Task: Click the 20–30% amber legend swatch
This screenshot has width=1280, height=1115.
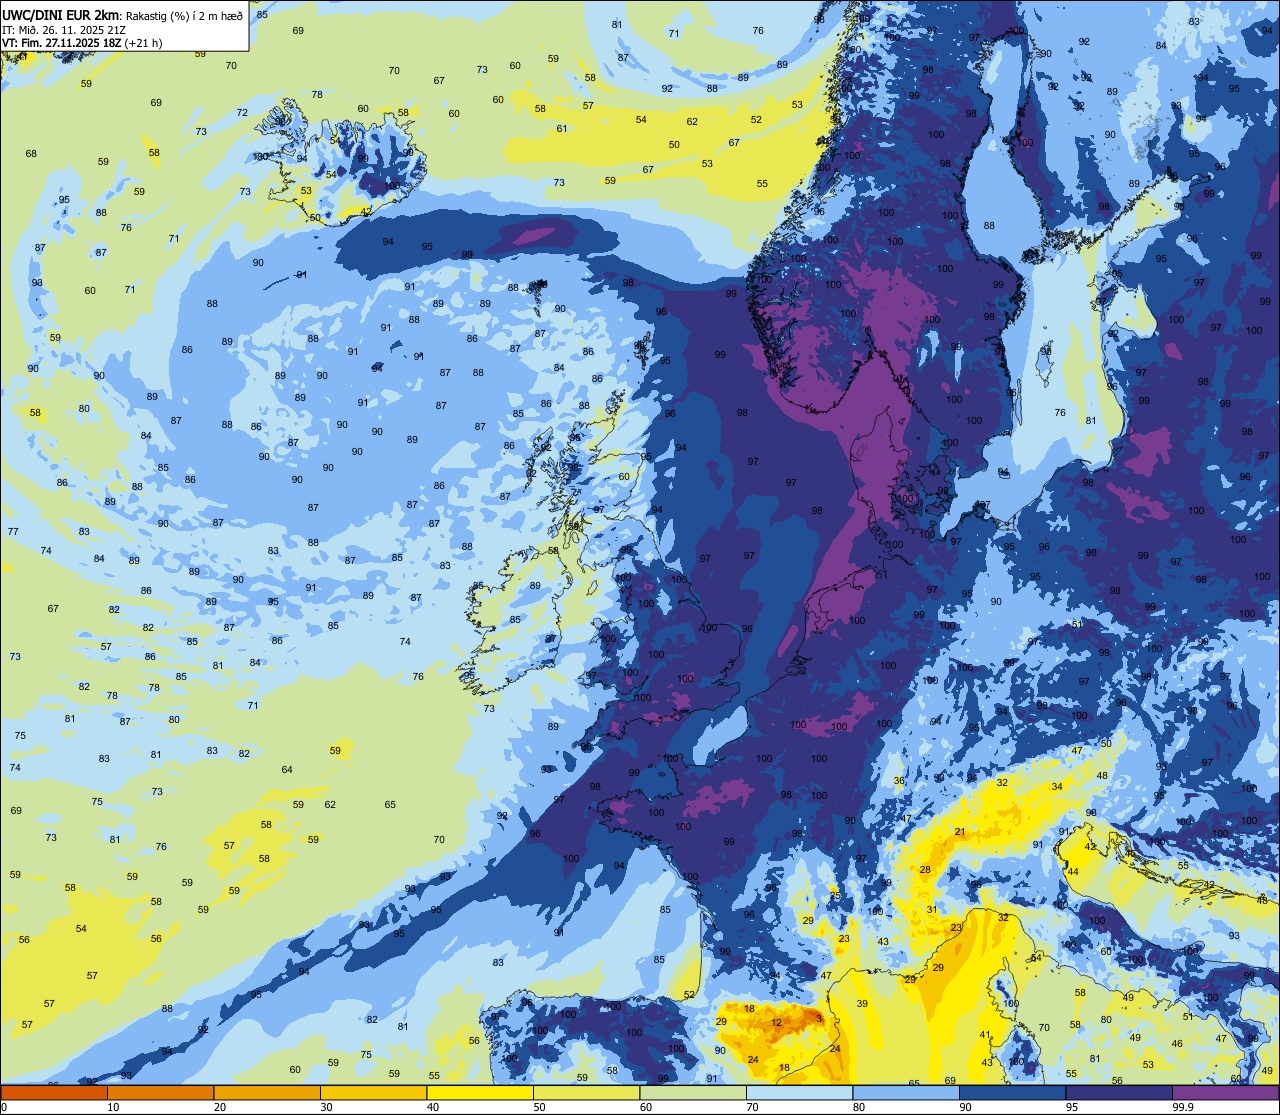Action: click(267, 1092)
